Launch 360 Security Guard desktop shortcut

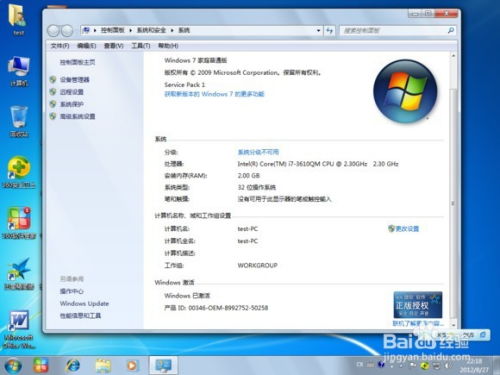19,172
